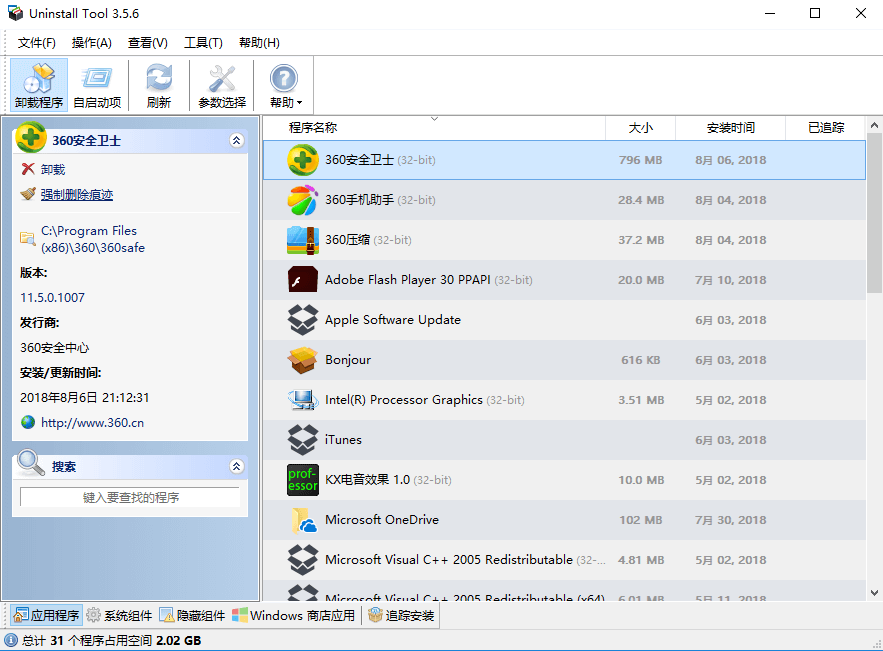Sort by 大小 column header

pyautogui.click(x=640, y=127)
